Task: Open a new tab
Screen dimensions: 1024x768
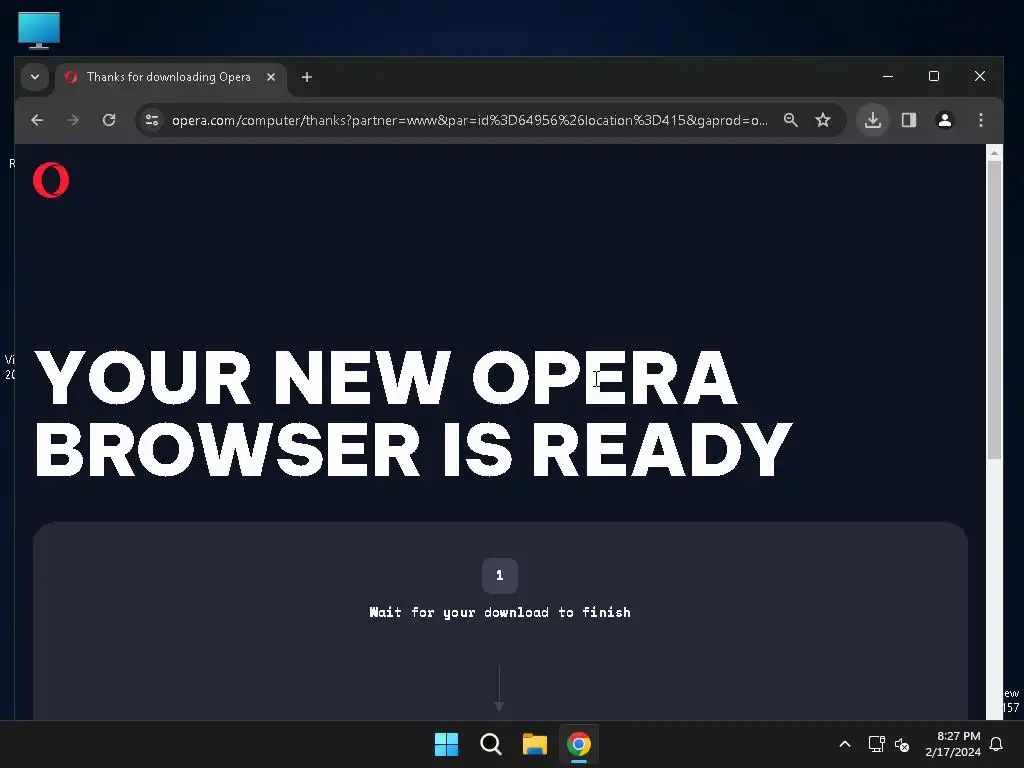Action: coord(307,77)
